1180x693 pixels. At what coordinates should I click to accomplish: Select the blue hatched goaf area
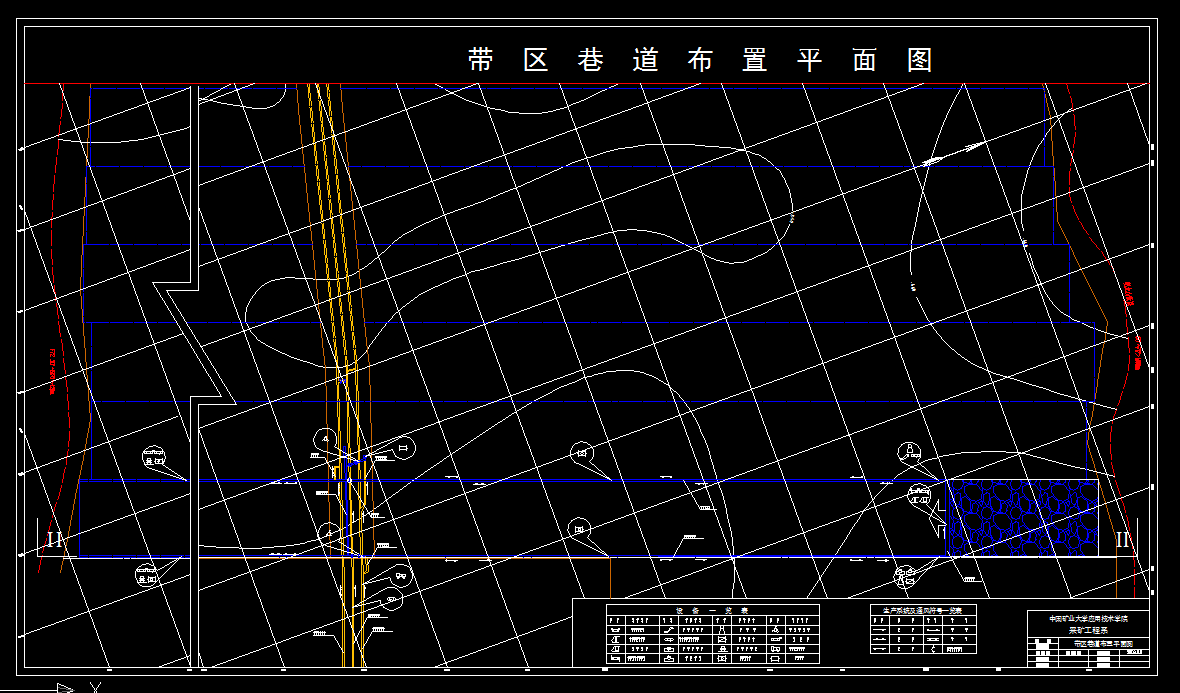pyautogui.click(x=1021, y=518)
